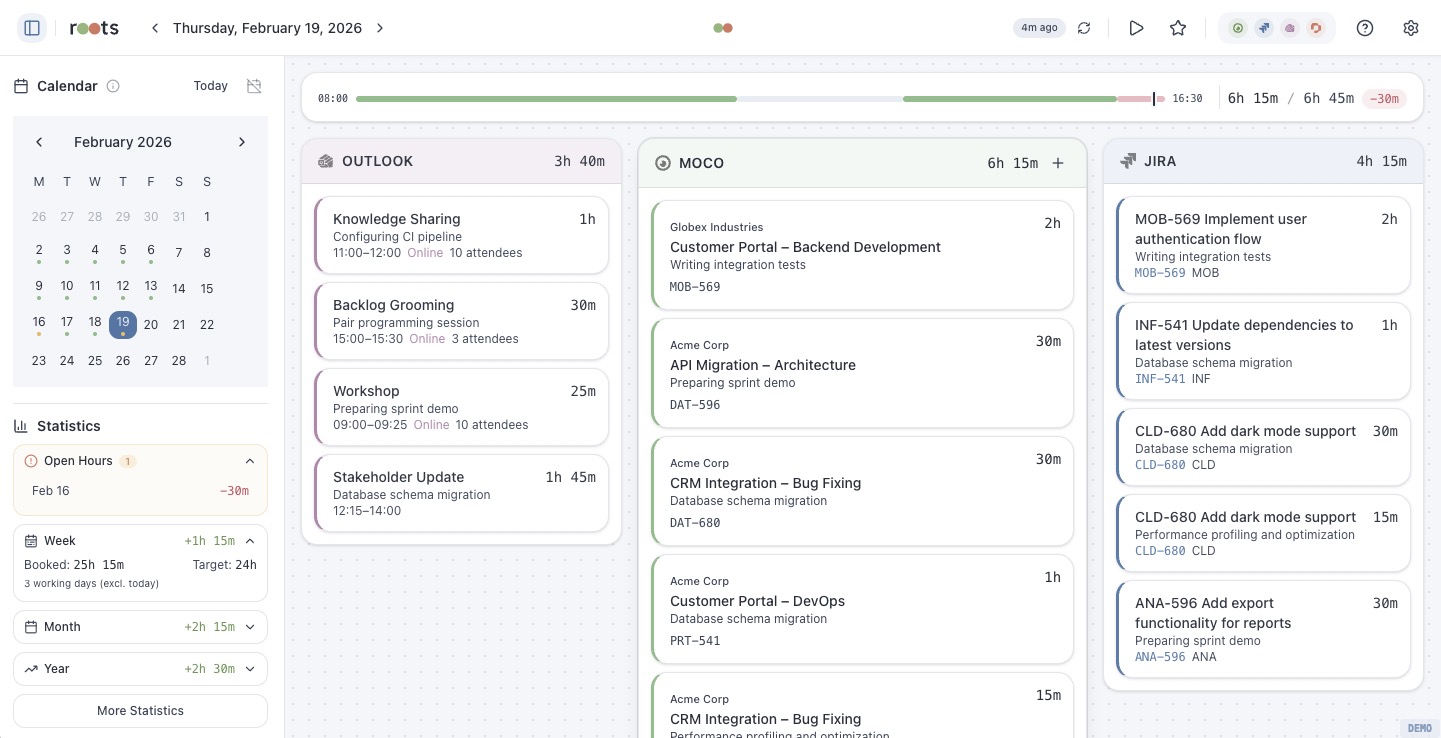Toggle the crossed-out calendar icon beside Today
The image size is (1441, 738).
pyautogui.click(x=254, y=86)
